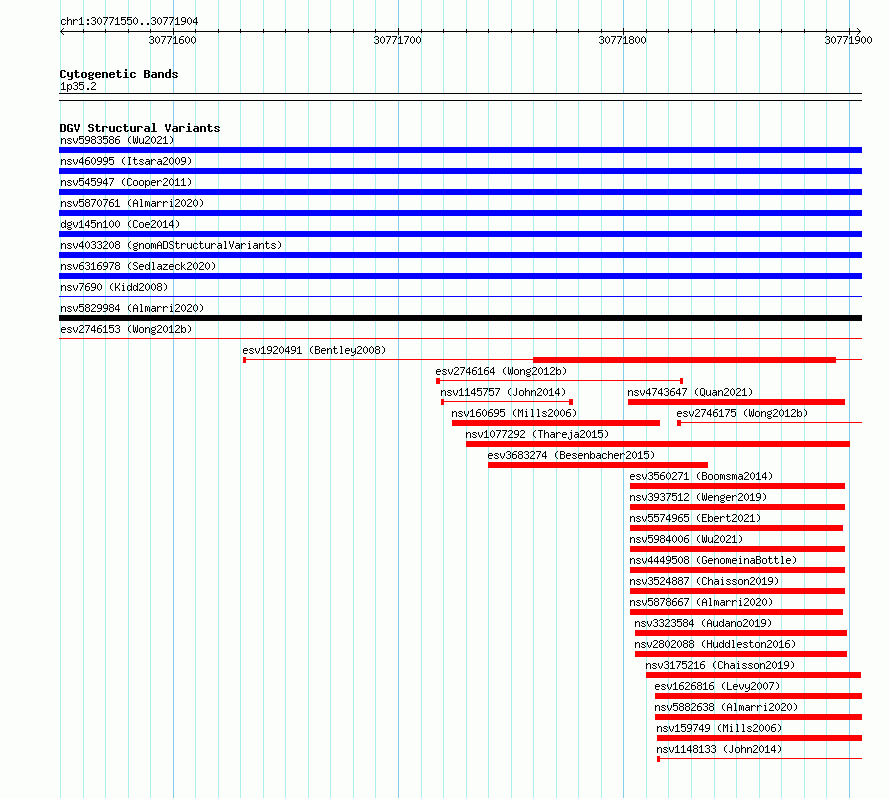Select the nsv460995 (Itsara2009) variant label
The image size is (890, 798).
tap(126, 161)
